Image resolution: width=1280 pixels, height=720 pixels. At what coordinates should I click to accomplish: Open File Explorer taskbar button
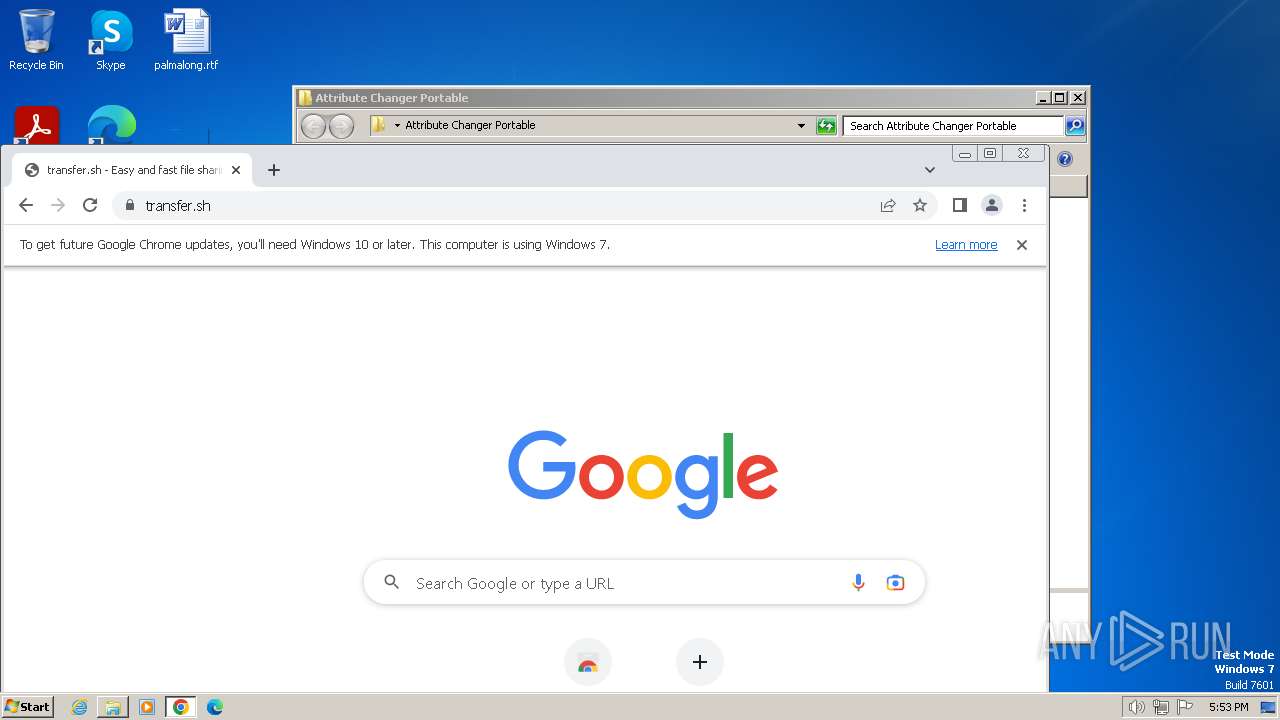(113, 707)
